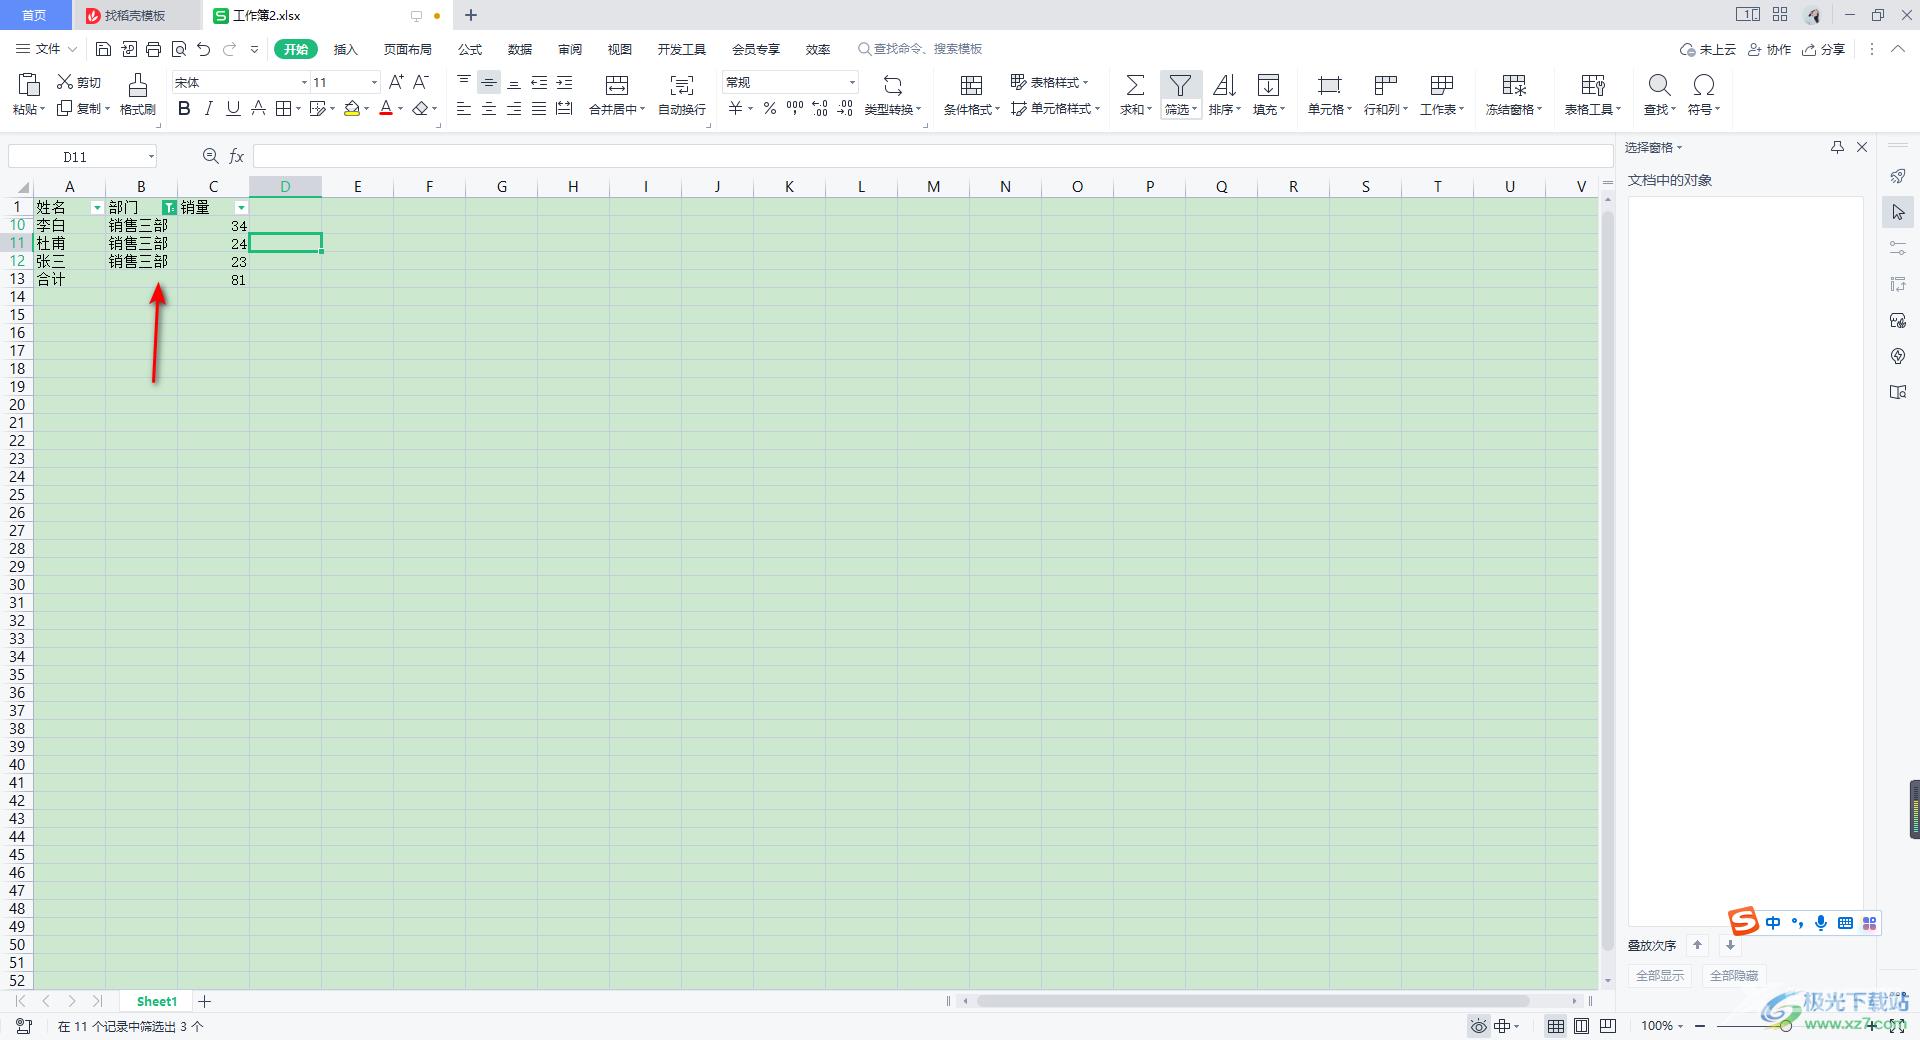Click the fx insert function icon
Screen dimensions: 1920x1040
coord(237,156)
